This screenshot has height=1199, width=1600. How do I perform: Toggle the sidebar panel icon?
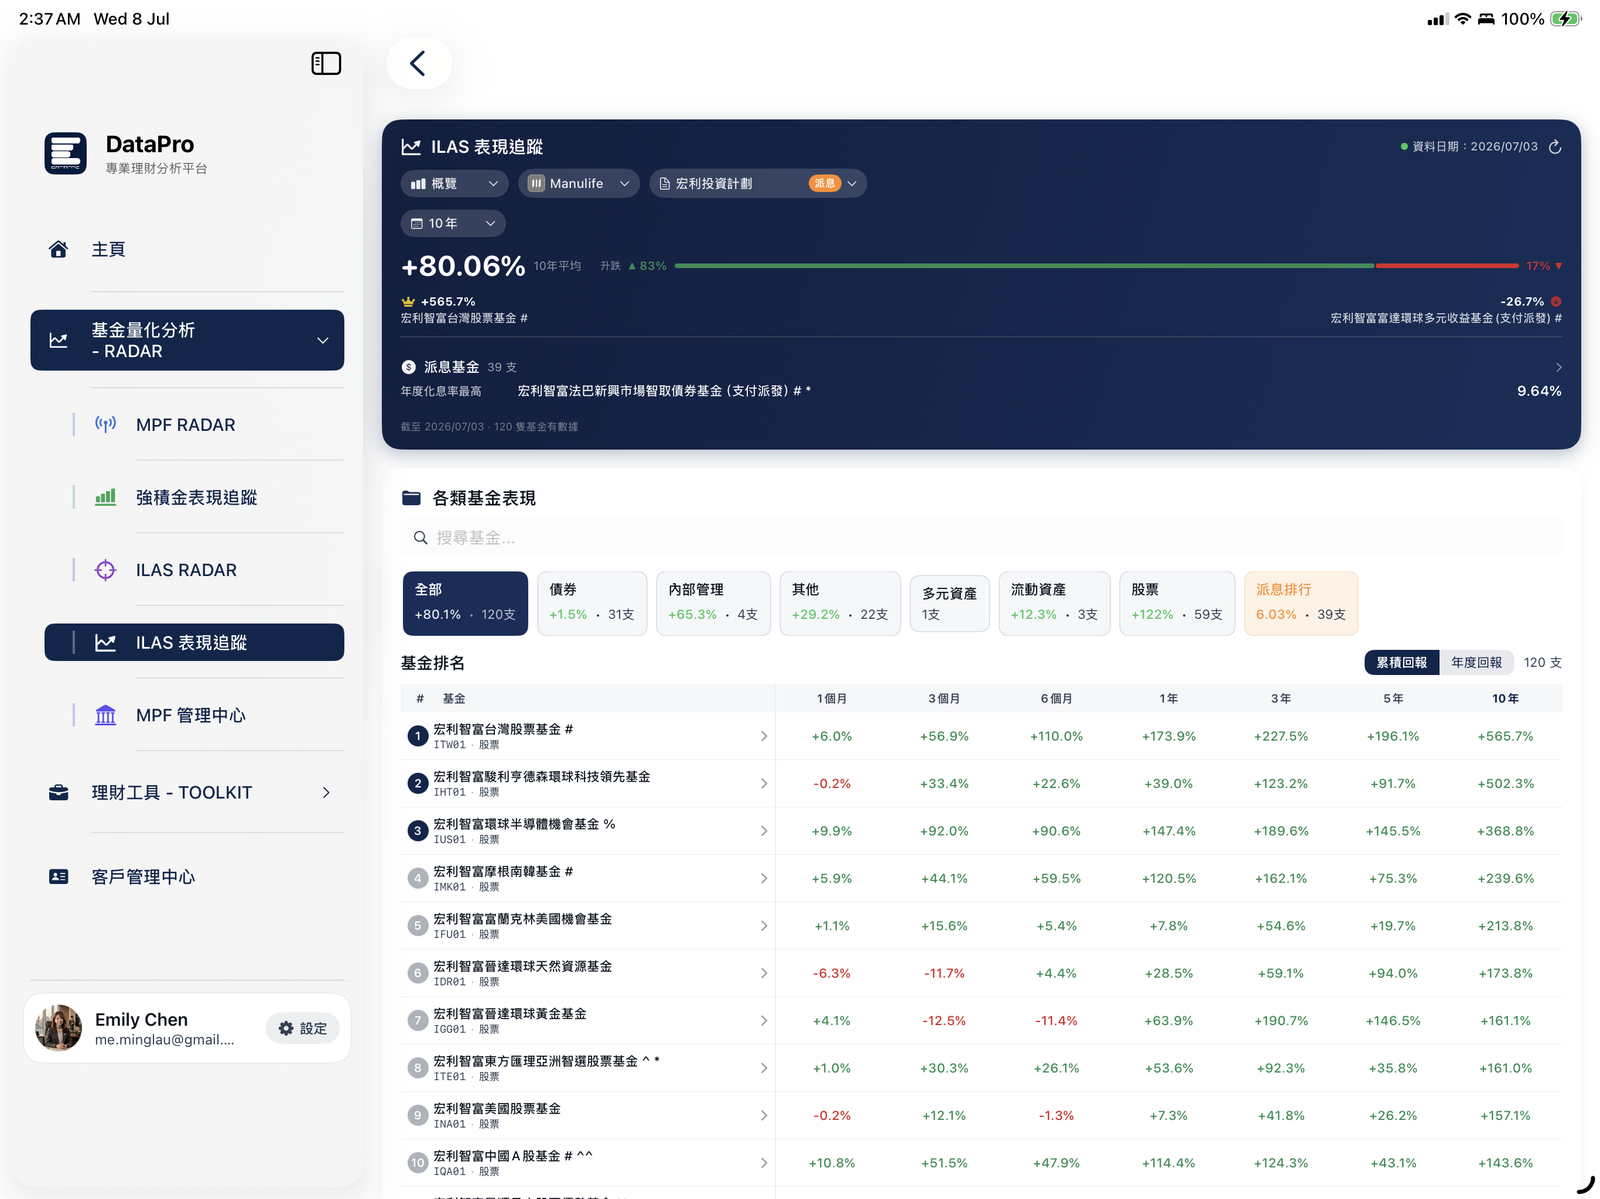click(326, 64)
